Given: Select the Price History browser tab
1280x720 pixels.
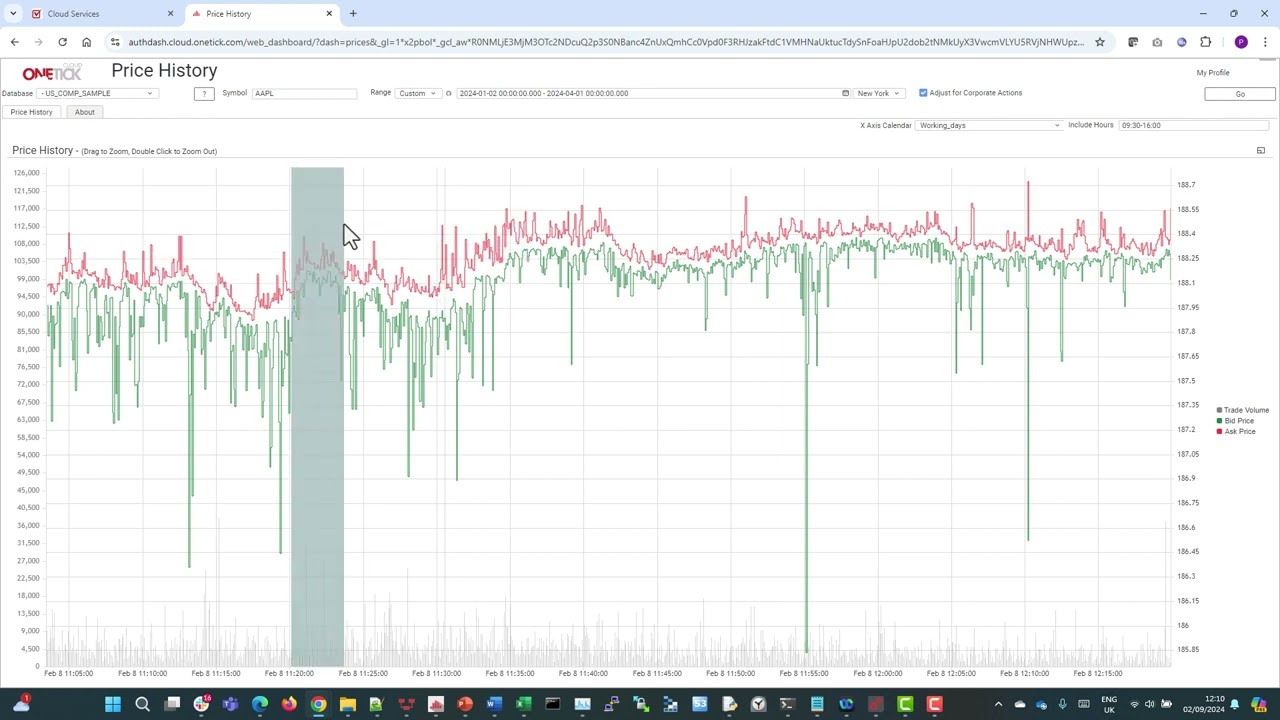Looking at the screenshot, I should [x=262, y=14].
